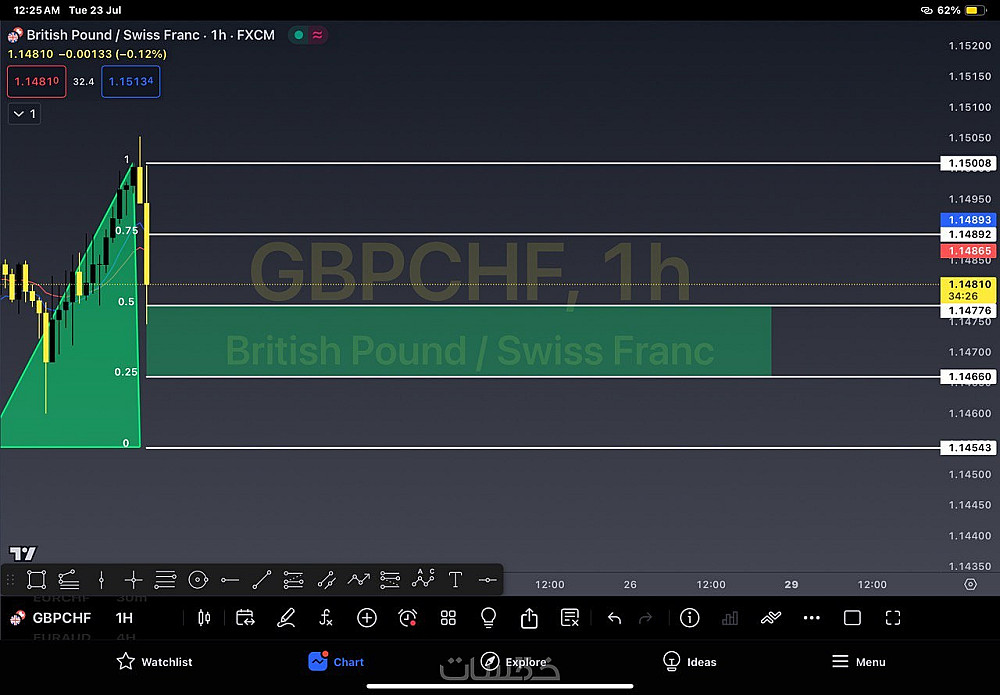This screenshot has height=695, width=1000.
Task: Open the layout grid selector
Action: (448, 618)
